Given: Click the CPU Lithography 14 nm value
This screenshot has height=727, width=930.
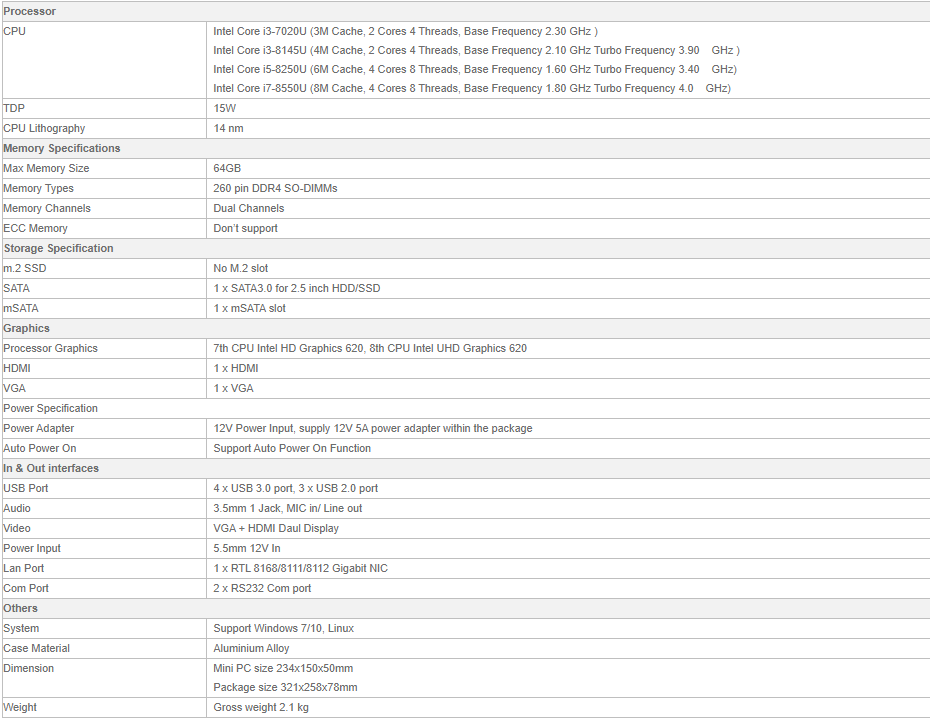Looking at the screenshot, I should 228,128.
